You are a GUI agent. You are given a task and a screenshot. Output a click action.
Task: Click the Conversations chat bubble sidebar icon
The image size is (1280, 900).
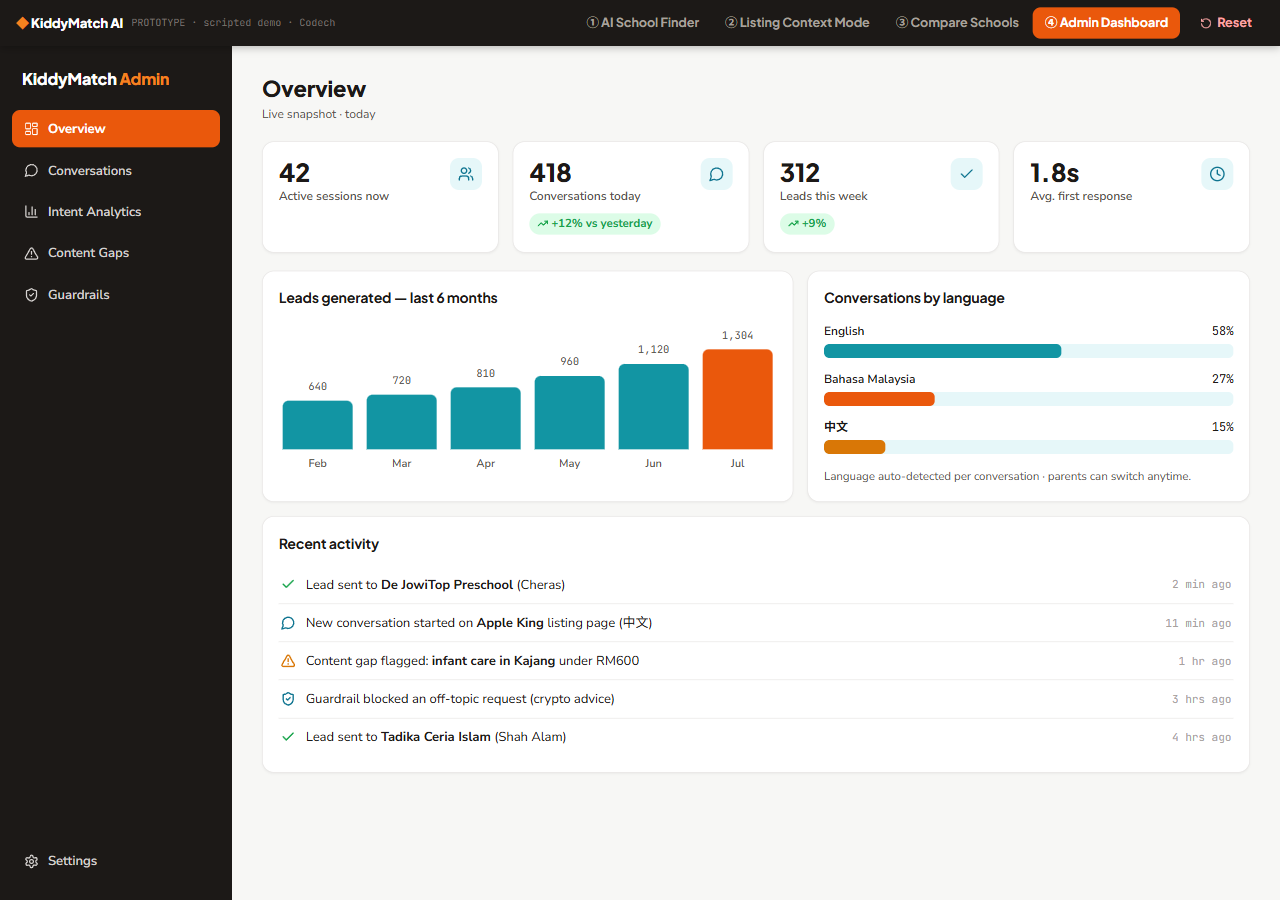[x=31, y=171]
